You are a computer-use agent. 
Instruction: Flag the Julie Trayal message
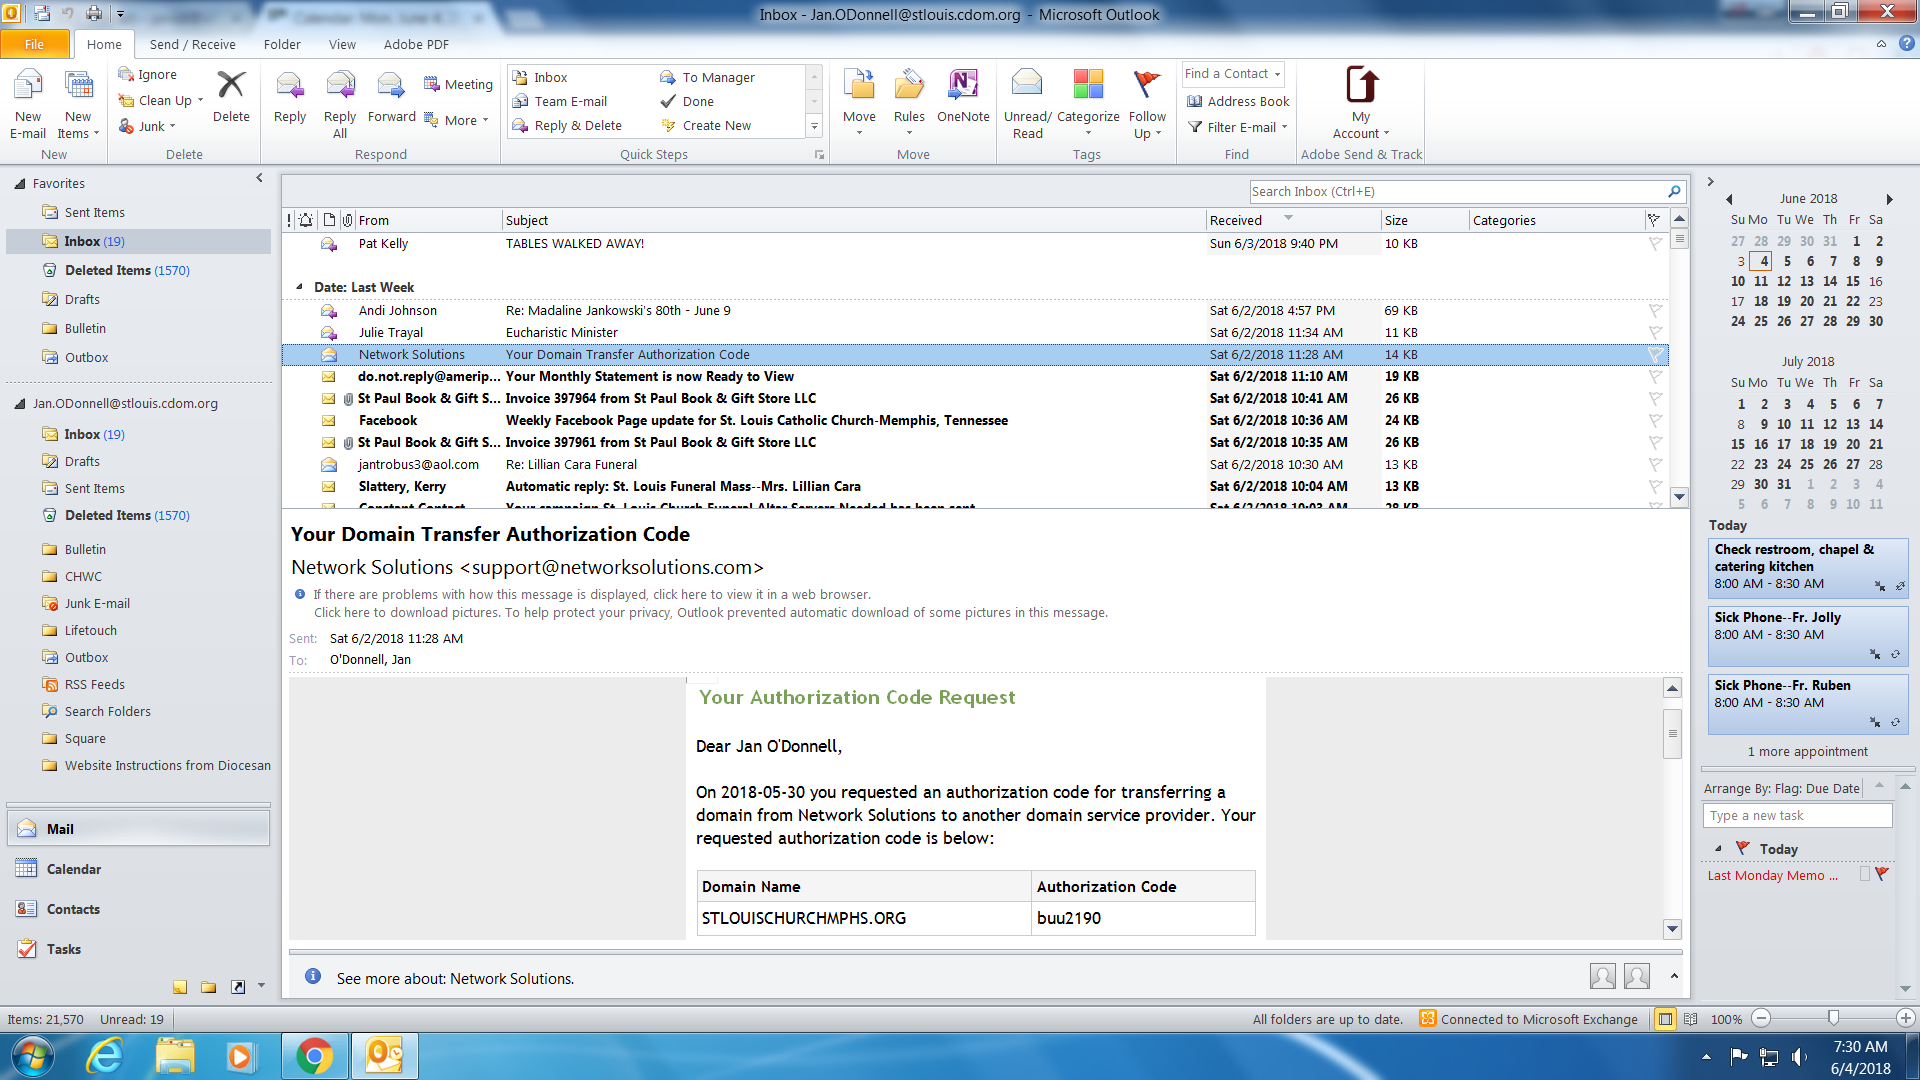(x=1655, y=333)
